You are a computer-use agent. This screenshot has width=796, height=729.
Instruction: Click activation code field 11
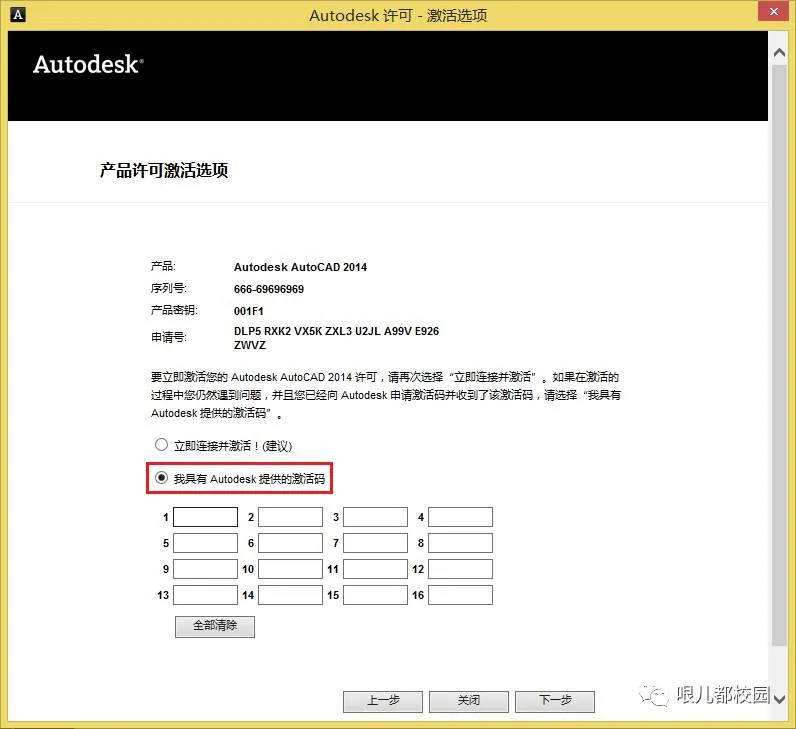(x=375, y=569)
